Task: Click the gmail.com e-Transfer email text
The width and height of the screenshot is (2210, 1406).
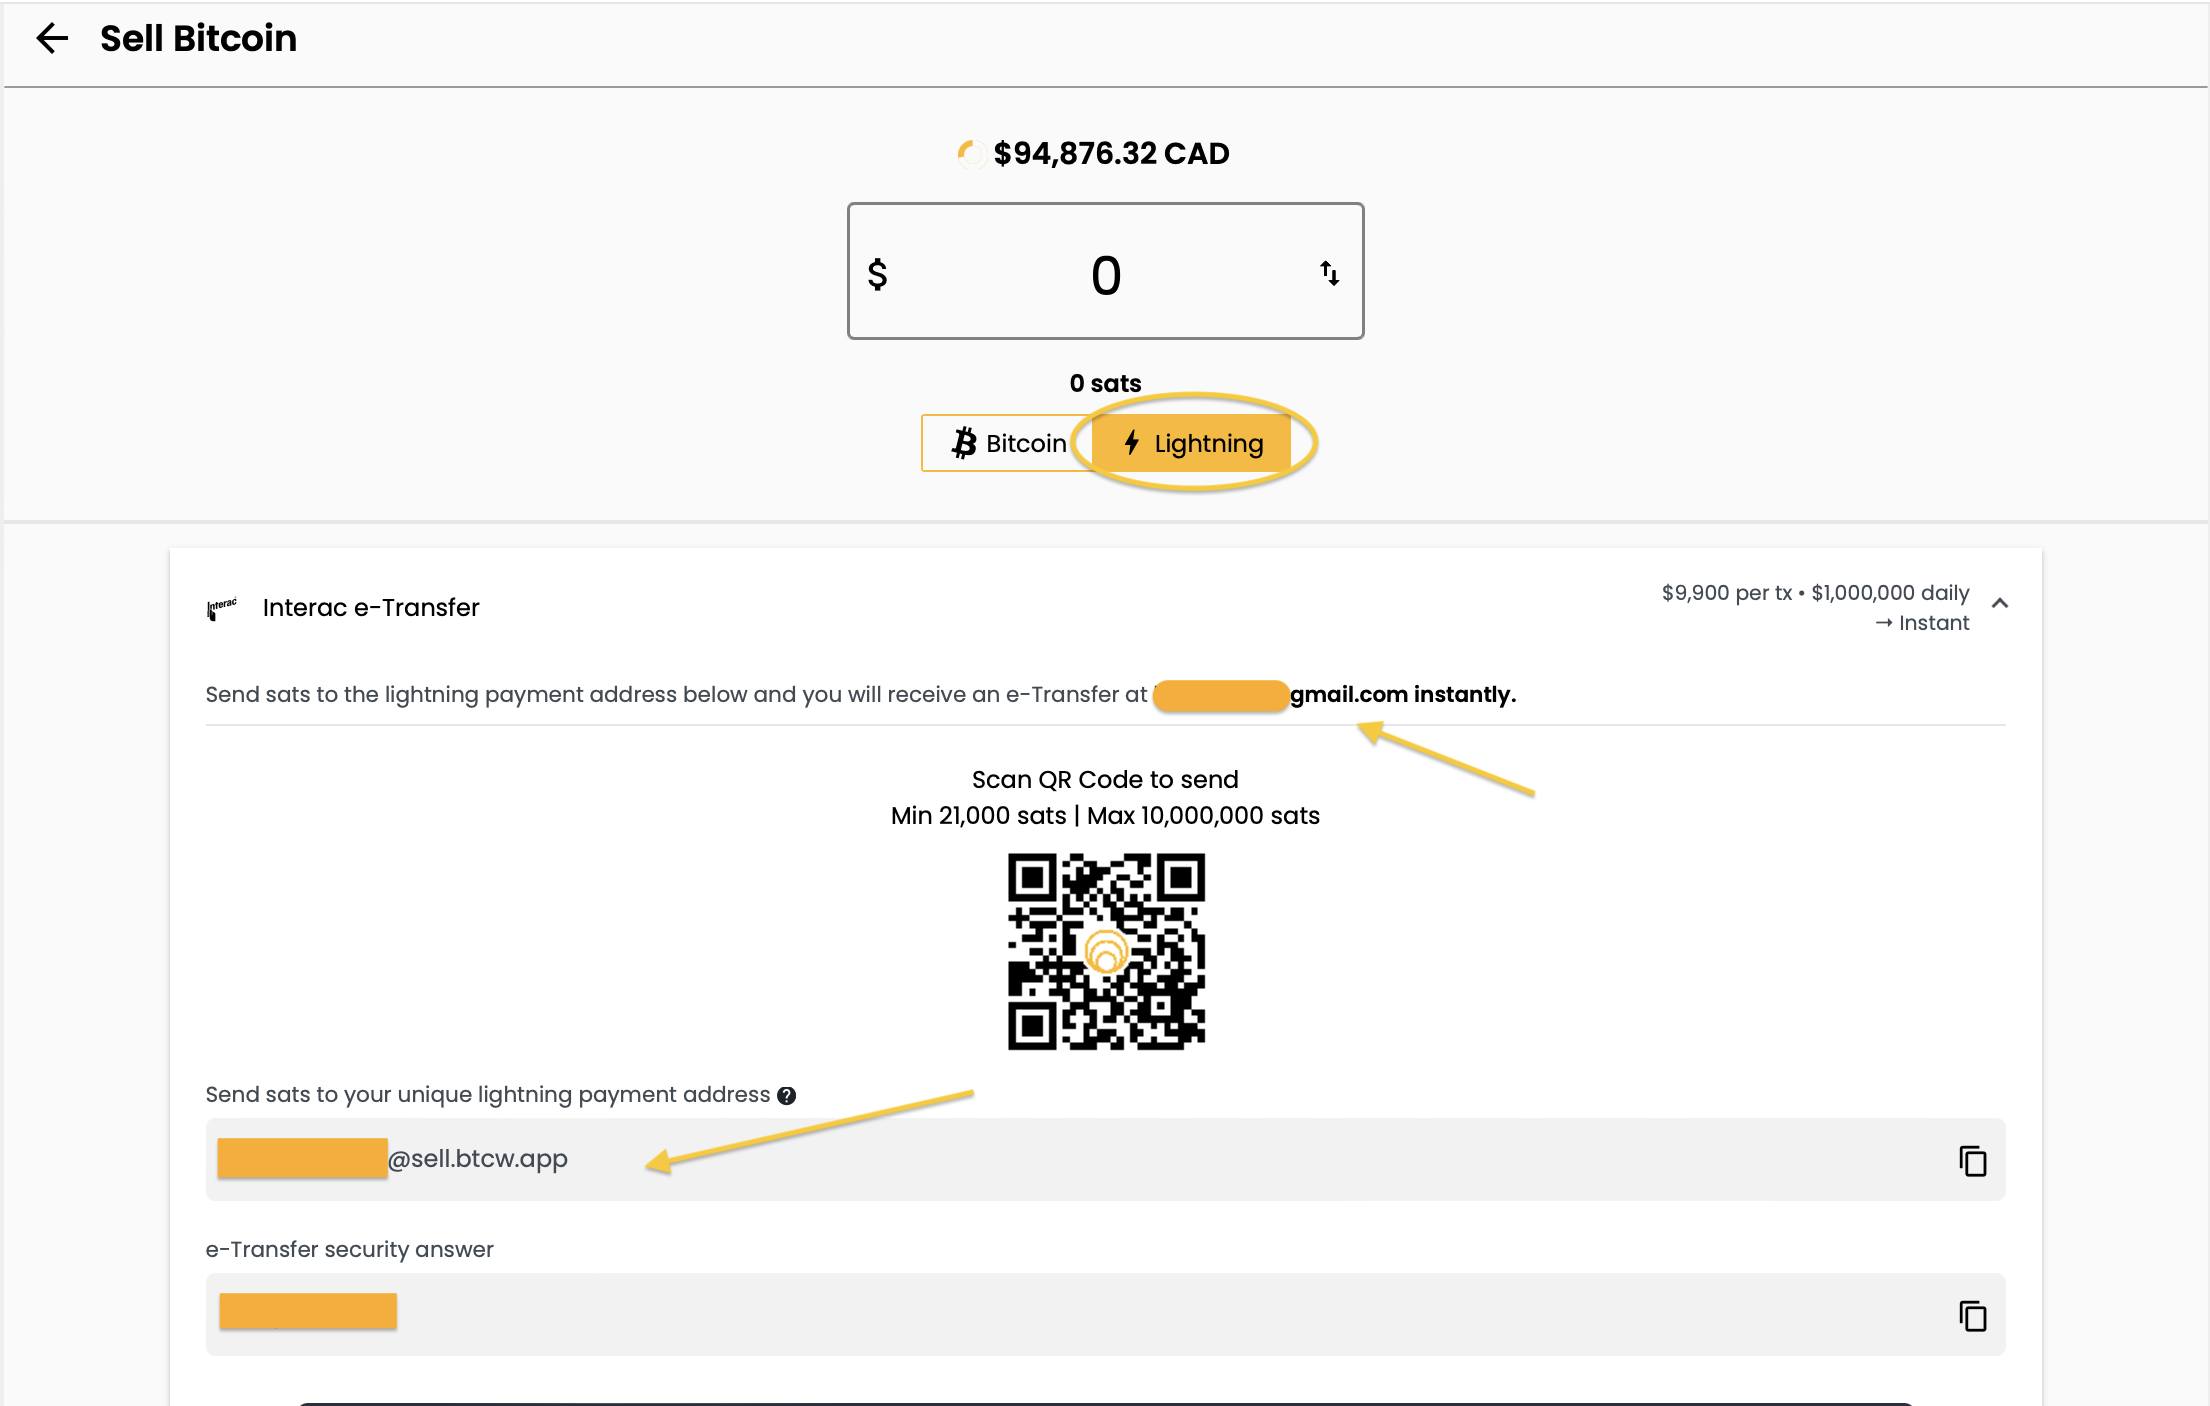Action: (x=1348, y=695)
